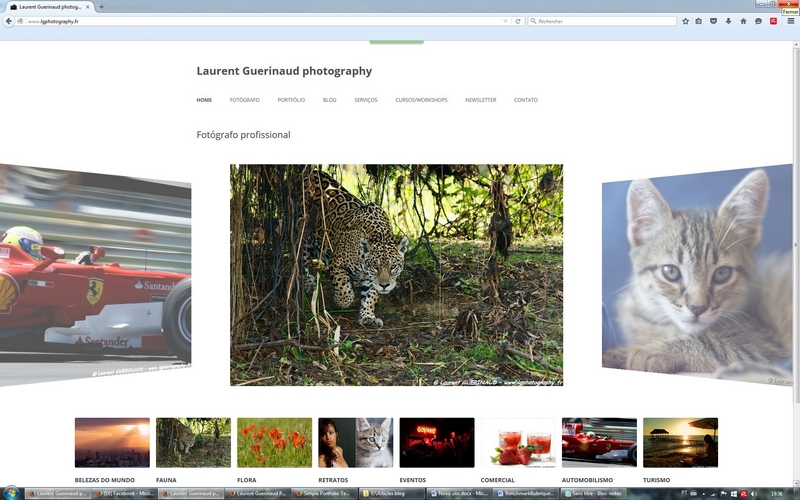Click the page vertical scrollbar

[x=796, y=263]
